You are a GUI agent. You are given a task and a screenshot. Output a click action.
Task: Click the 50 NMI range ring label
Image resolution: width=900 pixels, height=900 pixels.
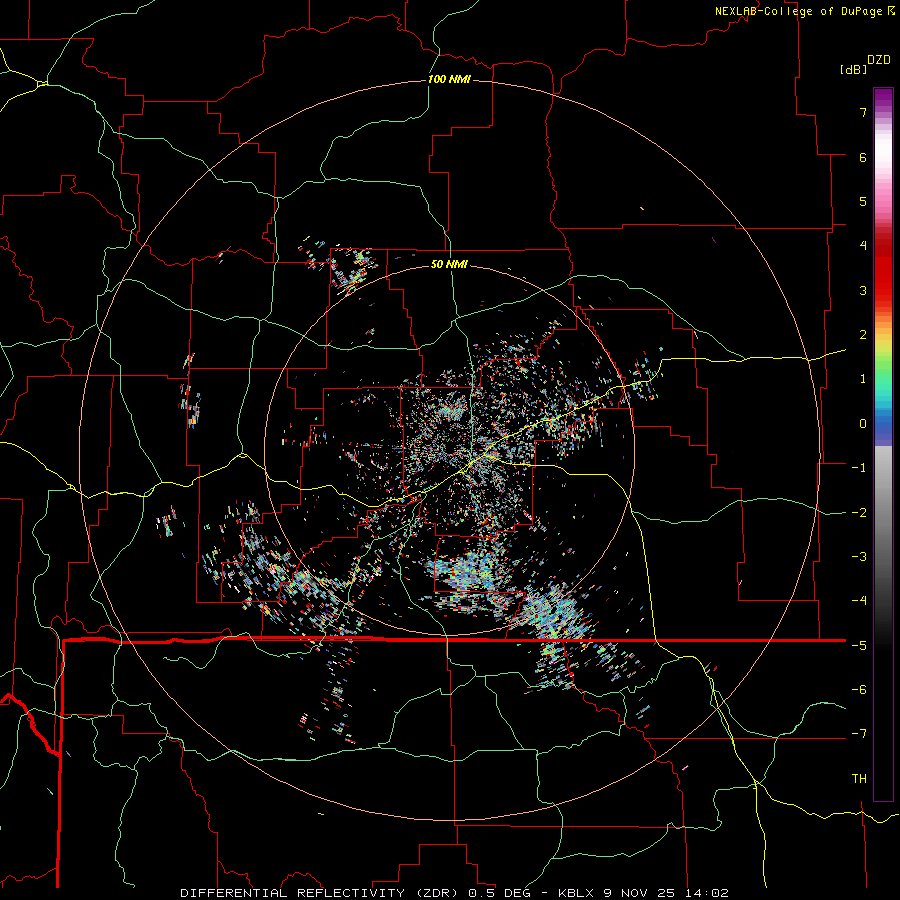point(449,264)
